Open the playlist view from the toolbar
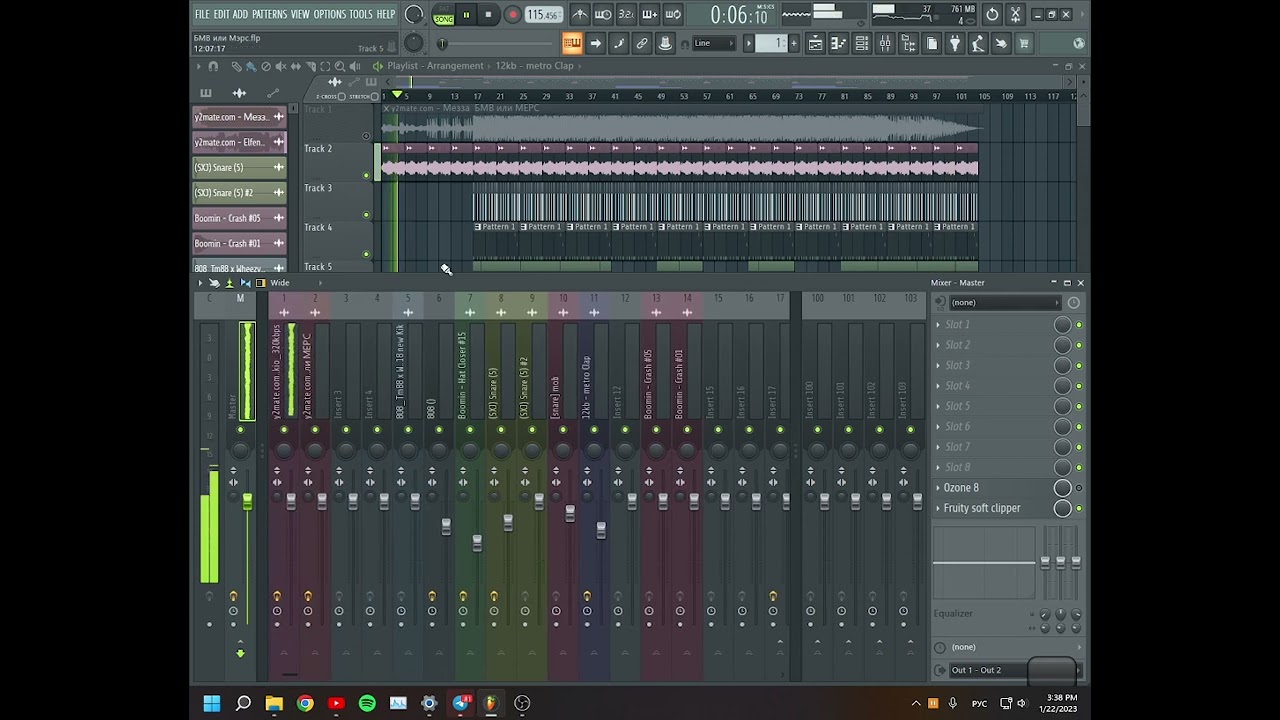Viewport: 1280px width, 720px height. 816,43
